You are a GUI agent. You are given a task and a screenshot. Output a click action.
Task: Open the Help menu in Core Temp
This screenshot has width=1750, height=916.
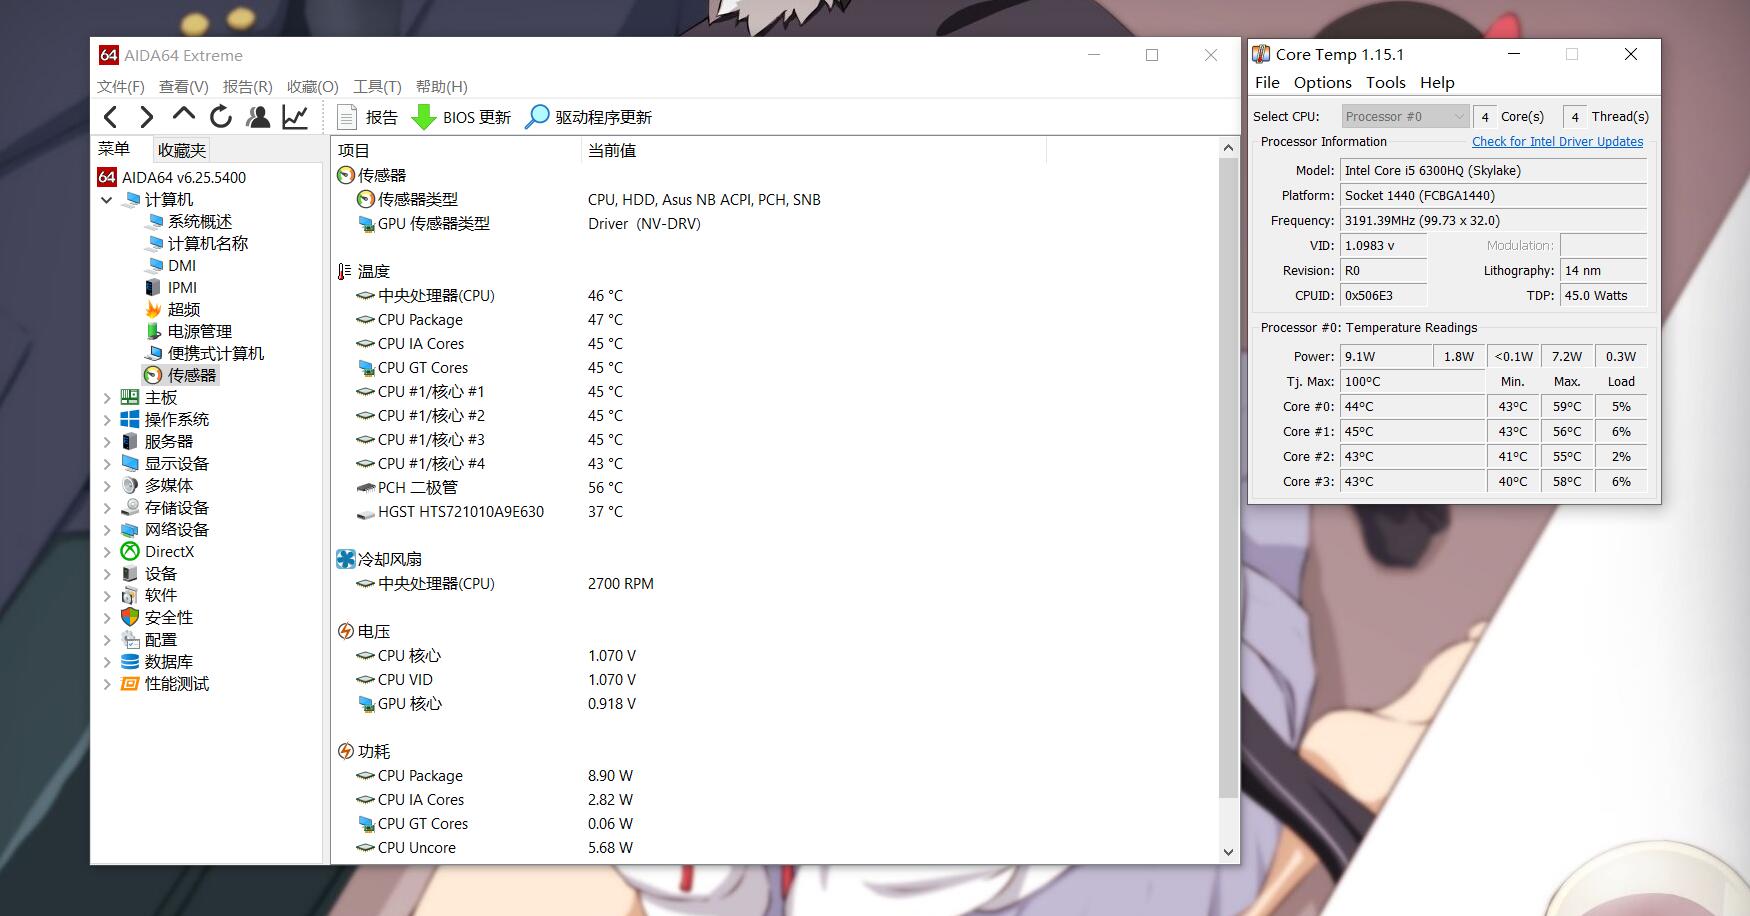pos(1437,83)
